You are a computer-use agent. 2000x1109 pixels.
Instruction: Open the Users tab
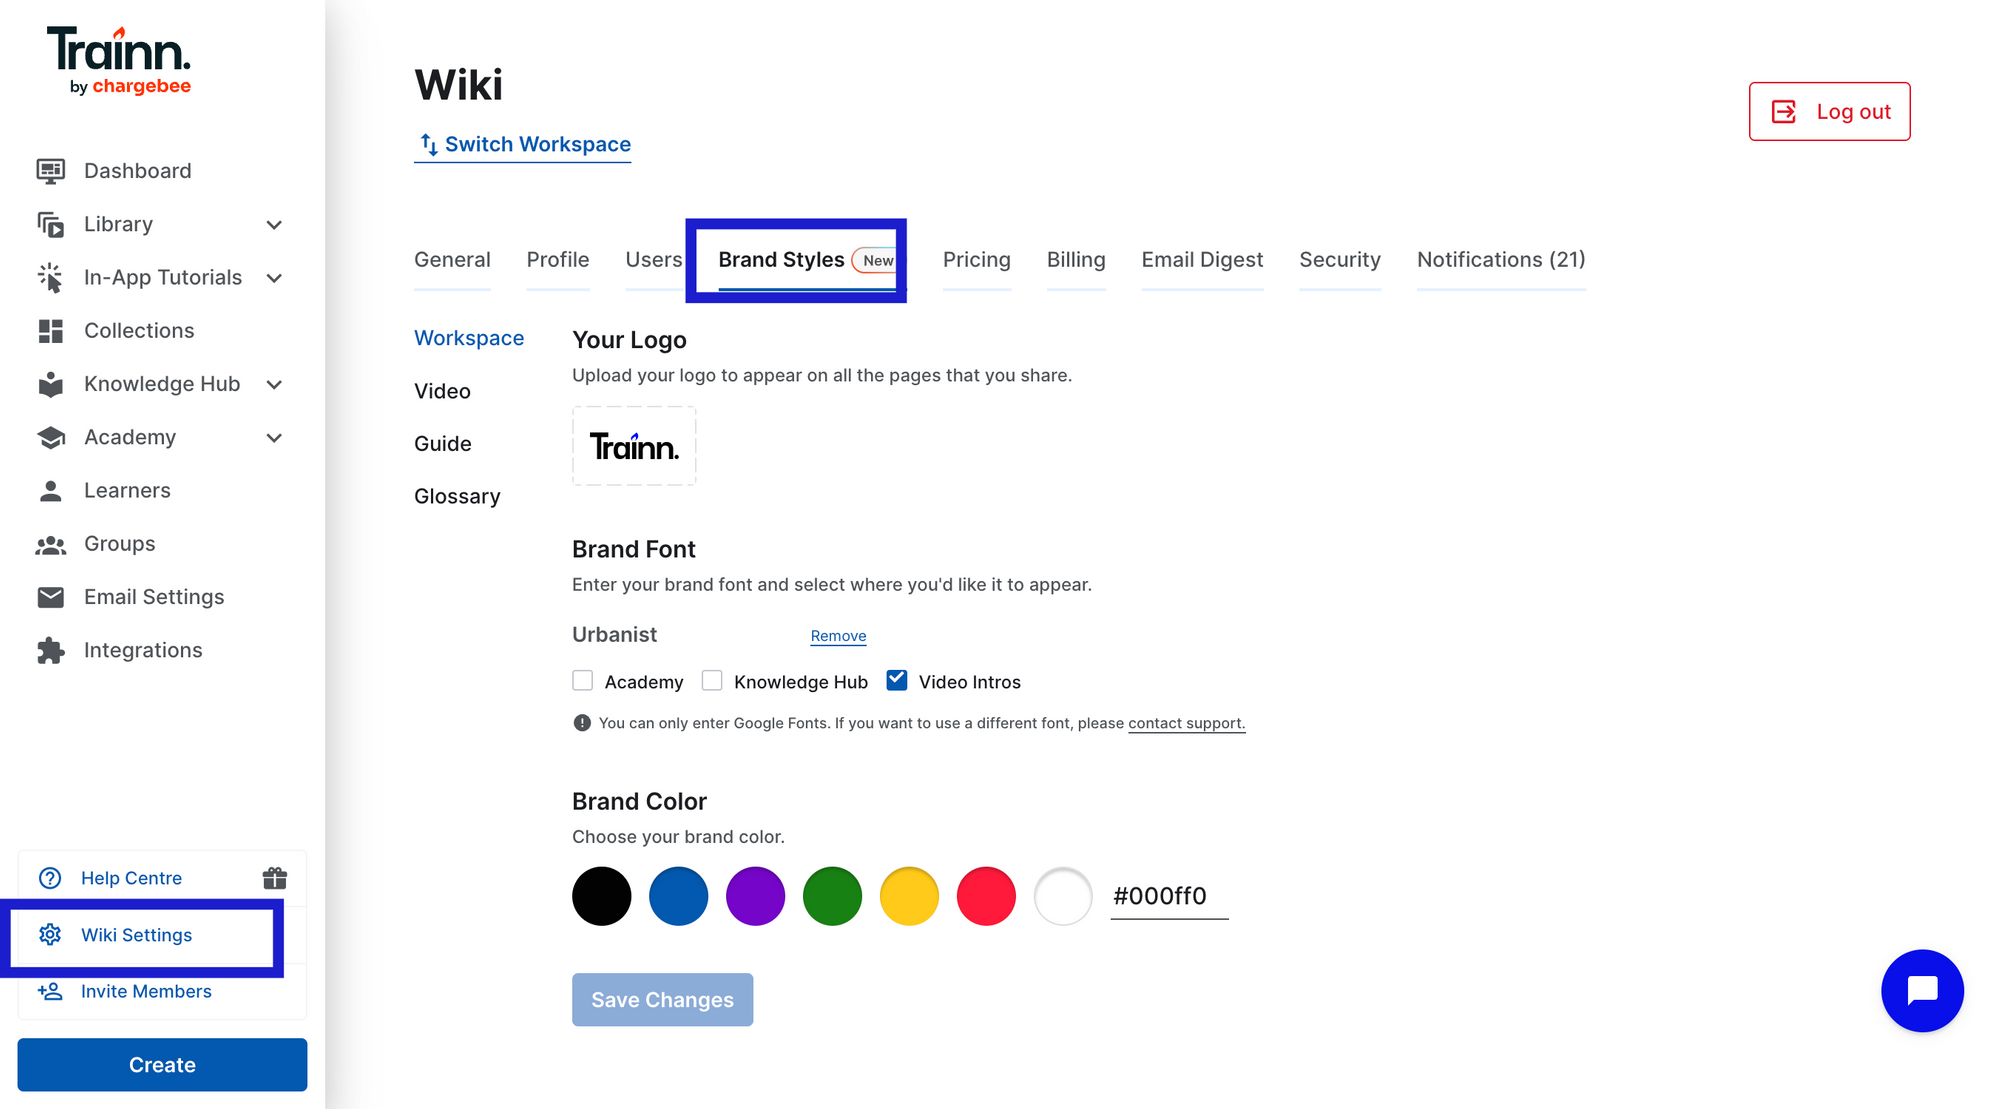[654, 260]
